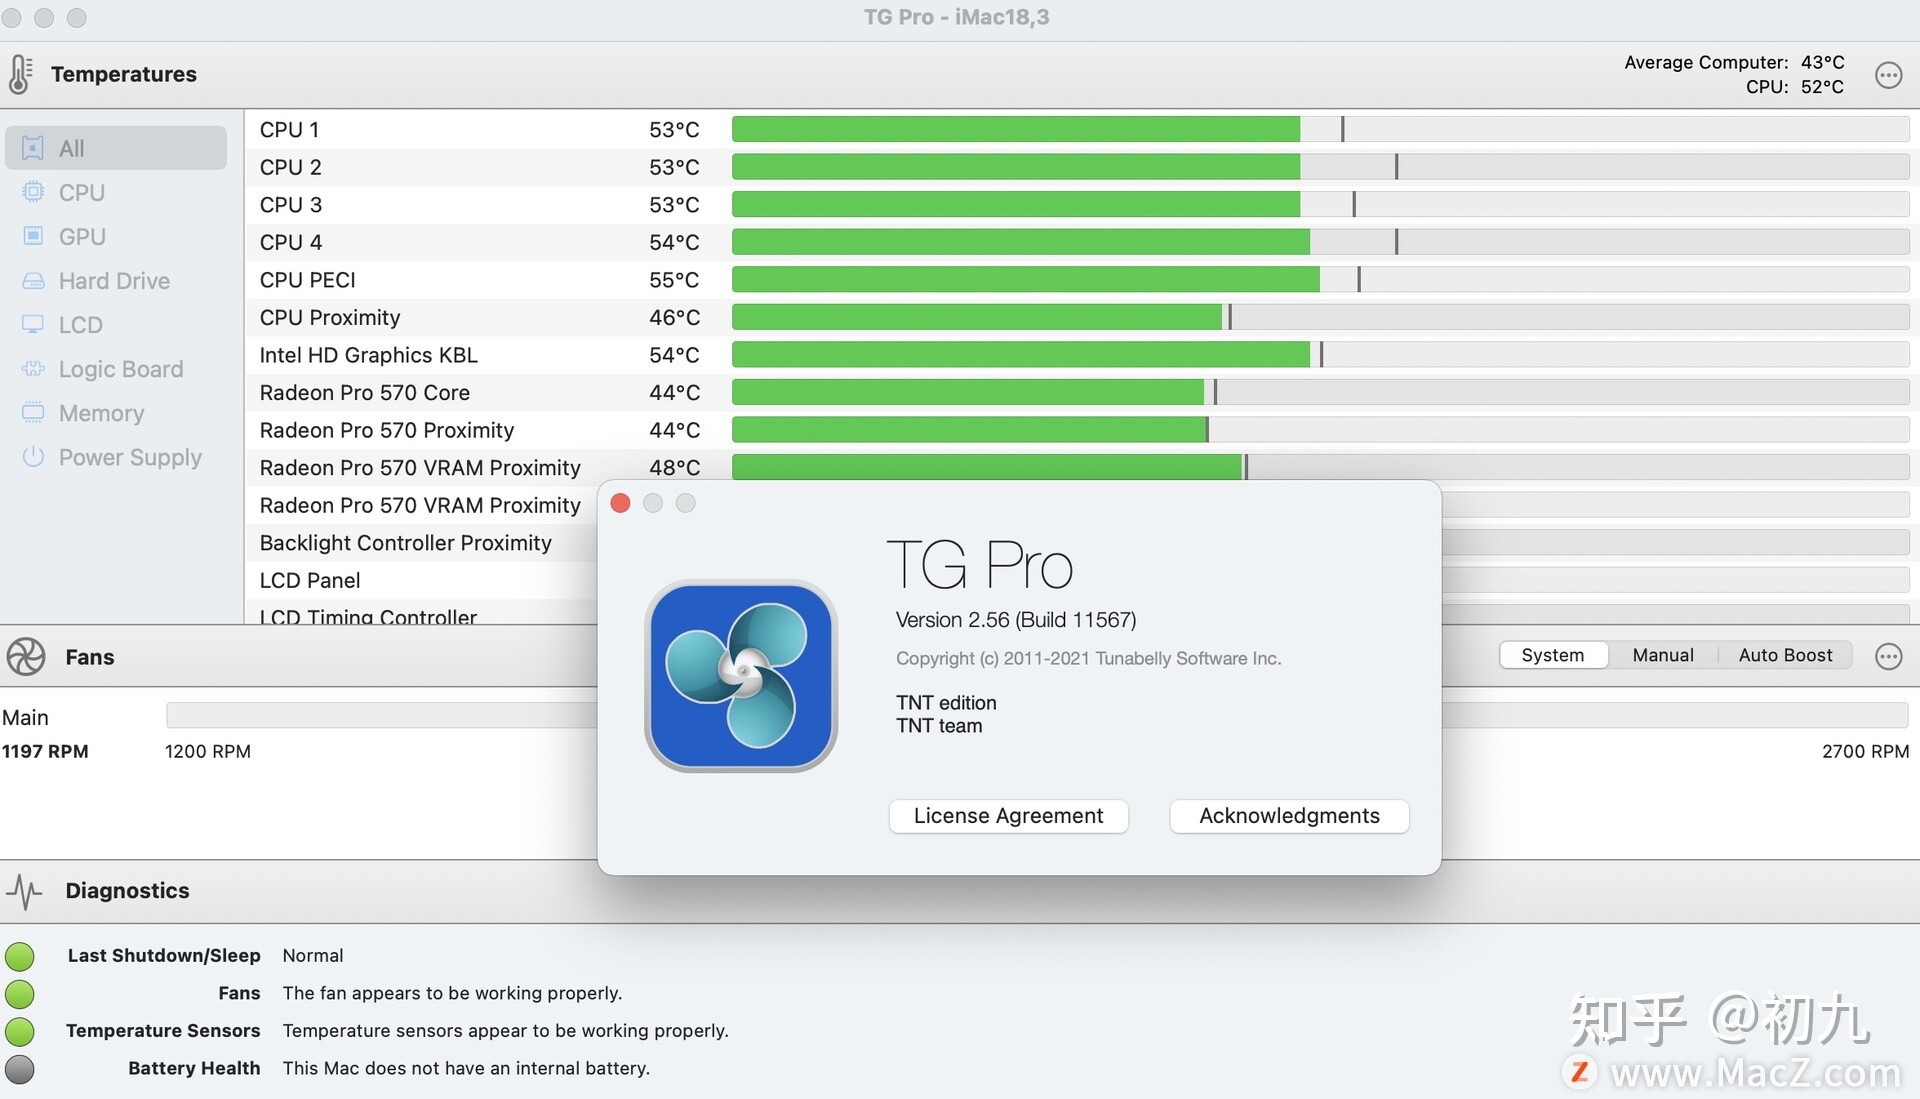Select the Fans fan icon

coord(25,654)
